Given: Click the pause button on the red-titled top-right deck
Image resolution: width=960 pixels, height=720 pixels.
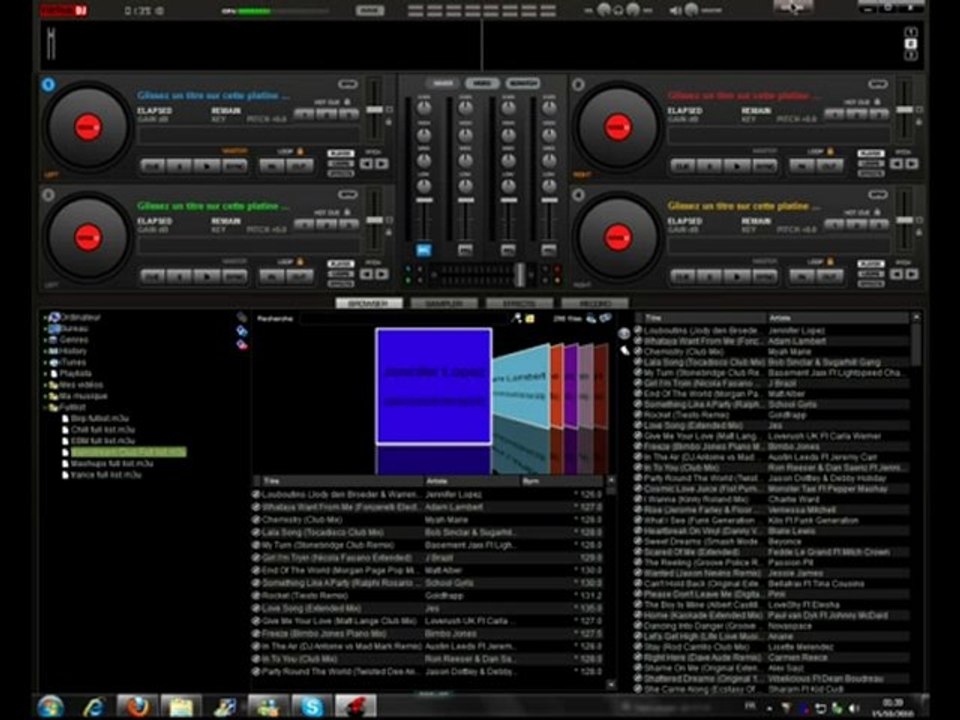Looking at the screenshot, I should (x=710, y=165).
